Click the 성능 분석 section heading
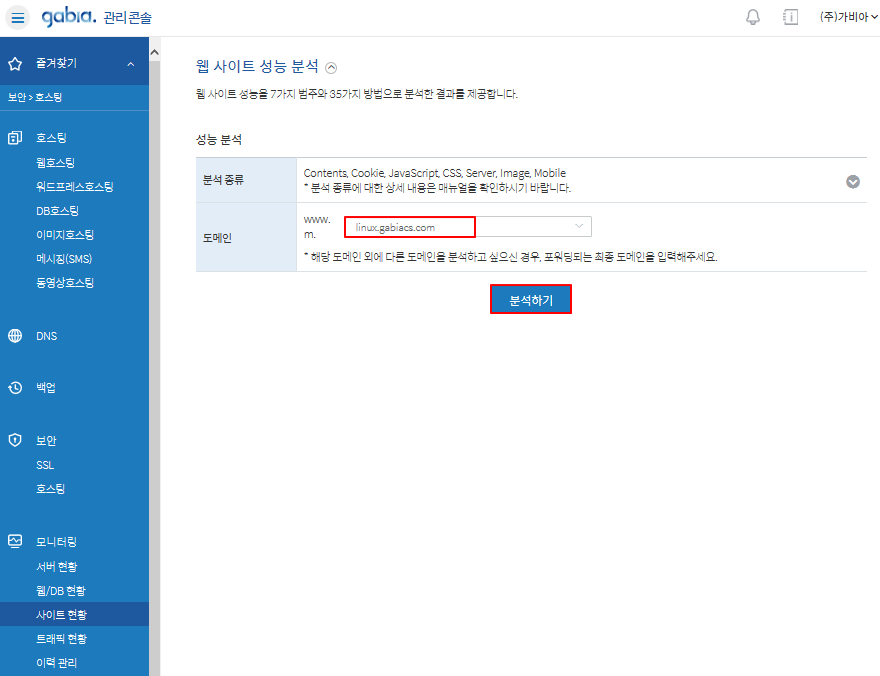Screen dimensions: 880x676 click(219, 140)
